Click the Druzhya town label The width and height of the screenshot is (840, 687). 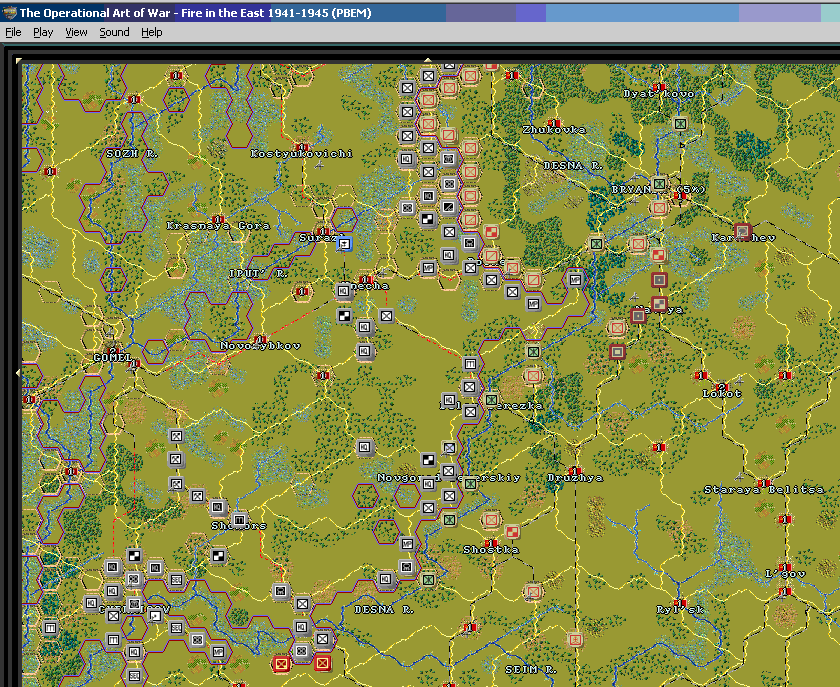[x=575, y=477]
